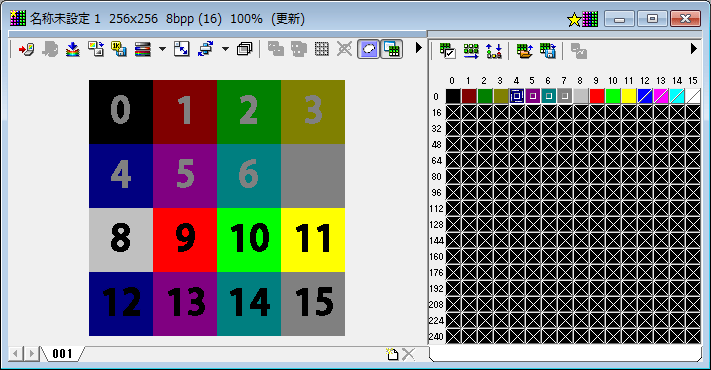Select black palette swatch index 0
711x370 pixels.
453,96
